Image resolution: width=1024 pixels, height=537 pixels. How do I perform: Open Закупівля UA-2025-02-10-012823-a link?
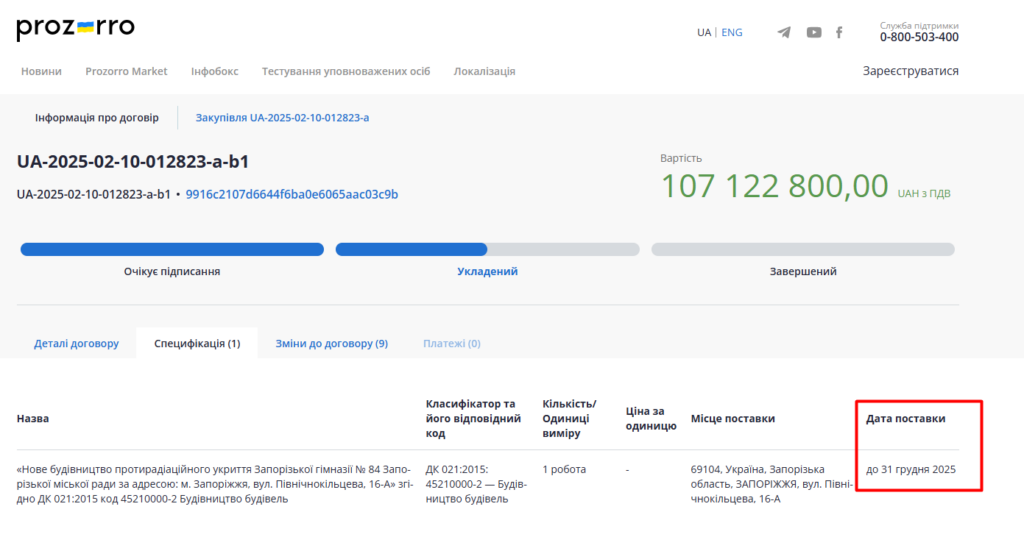(282, 118)
